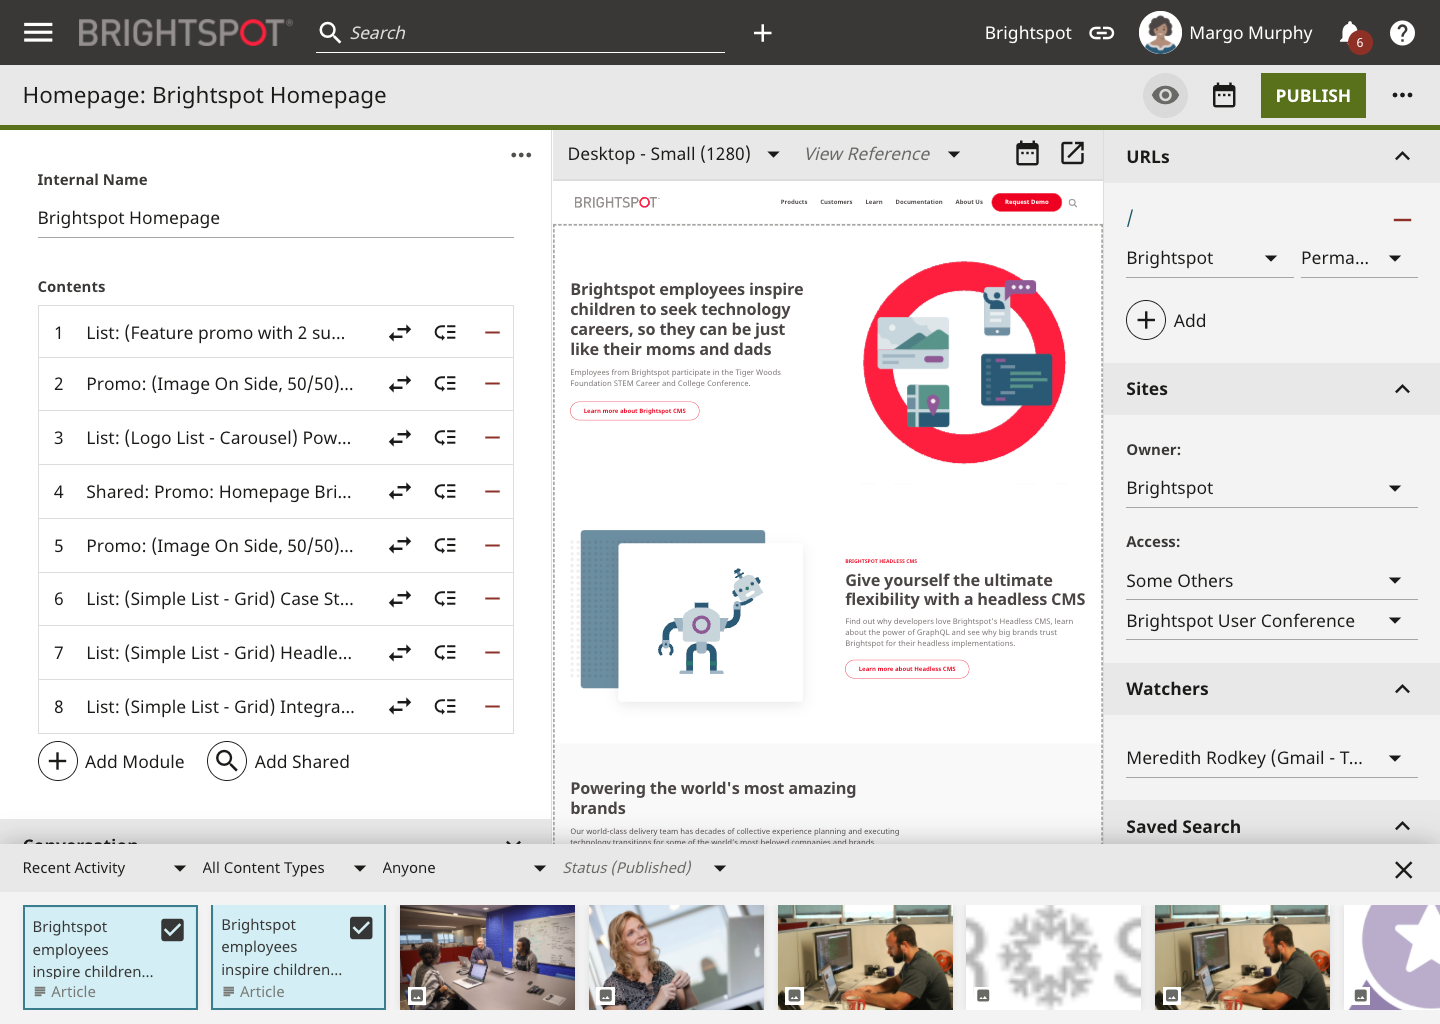Open Desktop - Small (1280) device dropdown

[673, 154]
